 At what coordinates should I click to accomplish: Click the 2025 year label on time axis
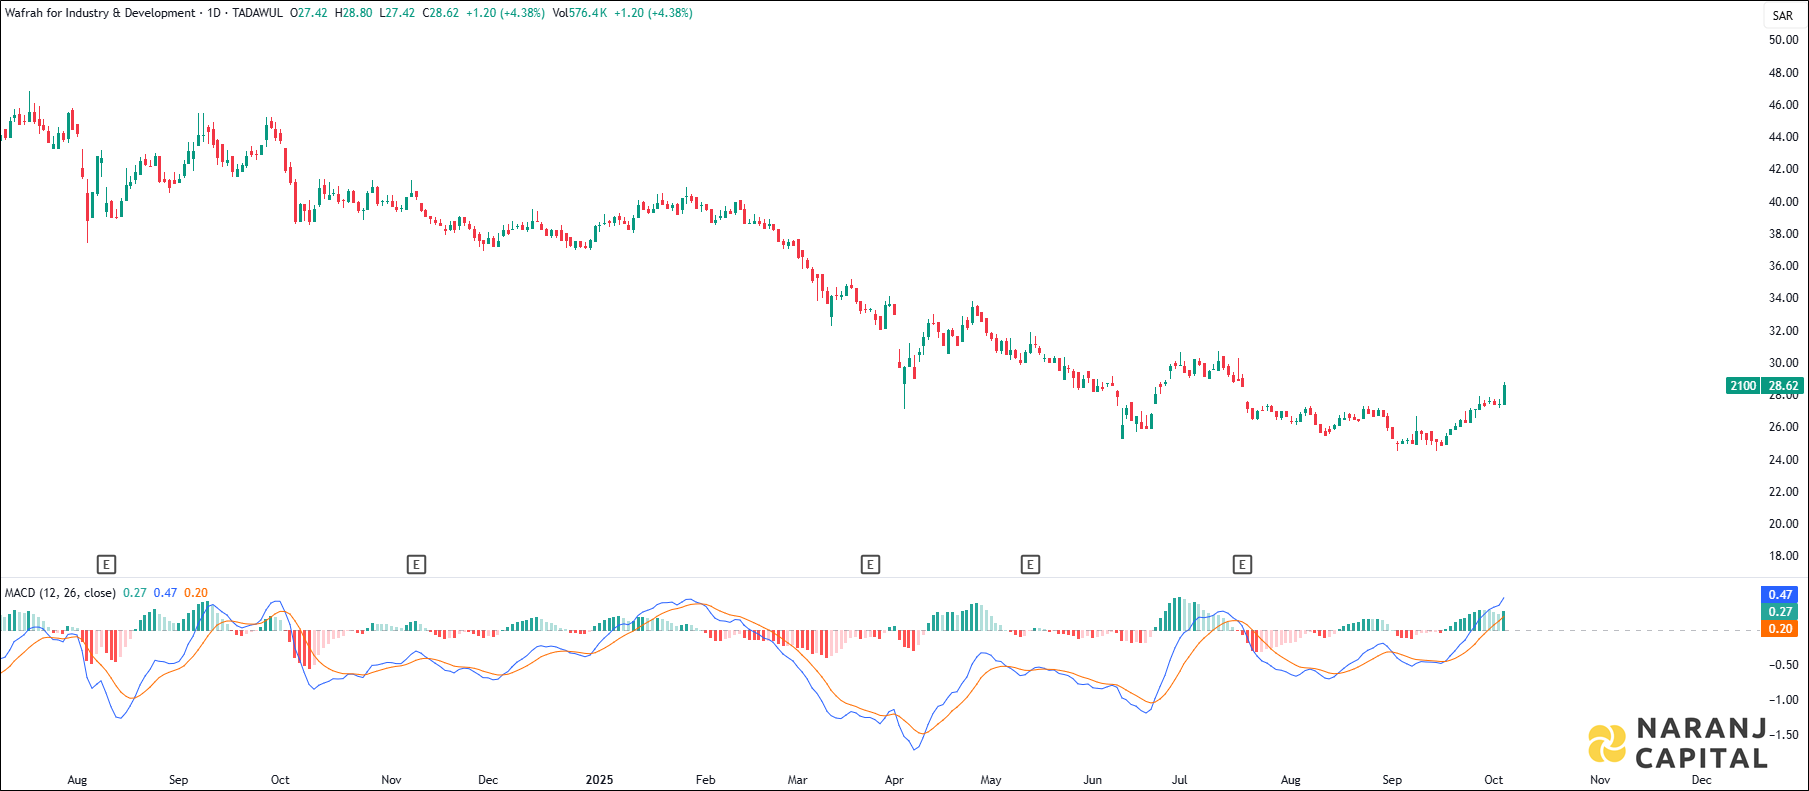[599, 780]
